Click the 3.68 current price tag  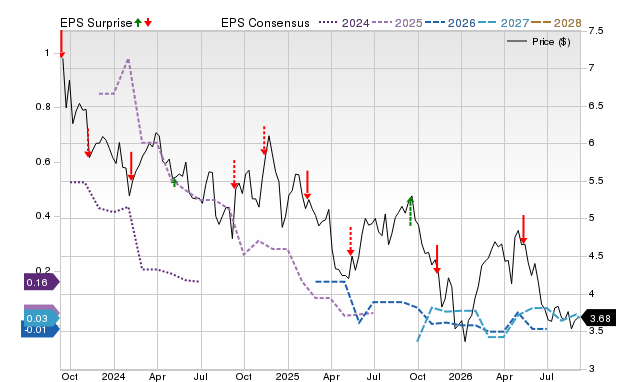tap(598, 318)
